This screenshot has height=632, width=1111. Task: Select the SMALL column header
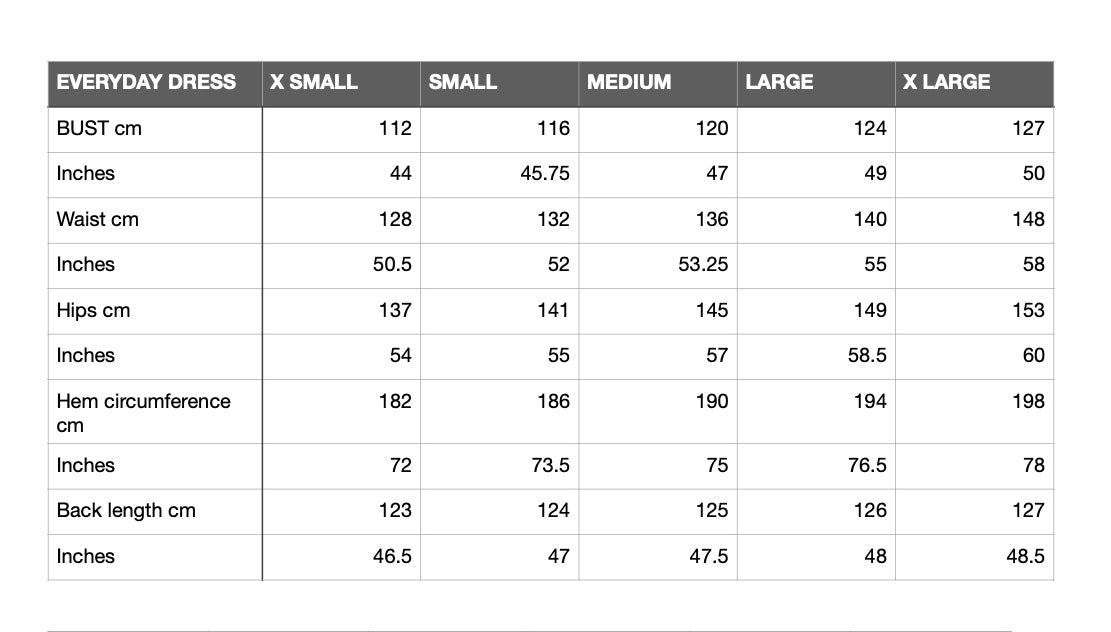[500, 84]
